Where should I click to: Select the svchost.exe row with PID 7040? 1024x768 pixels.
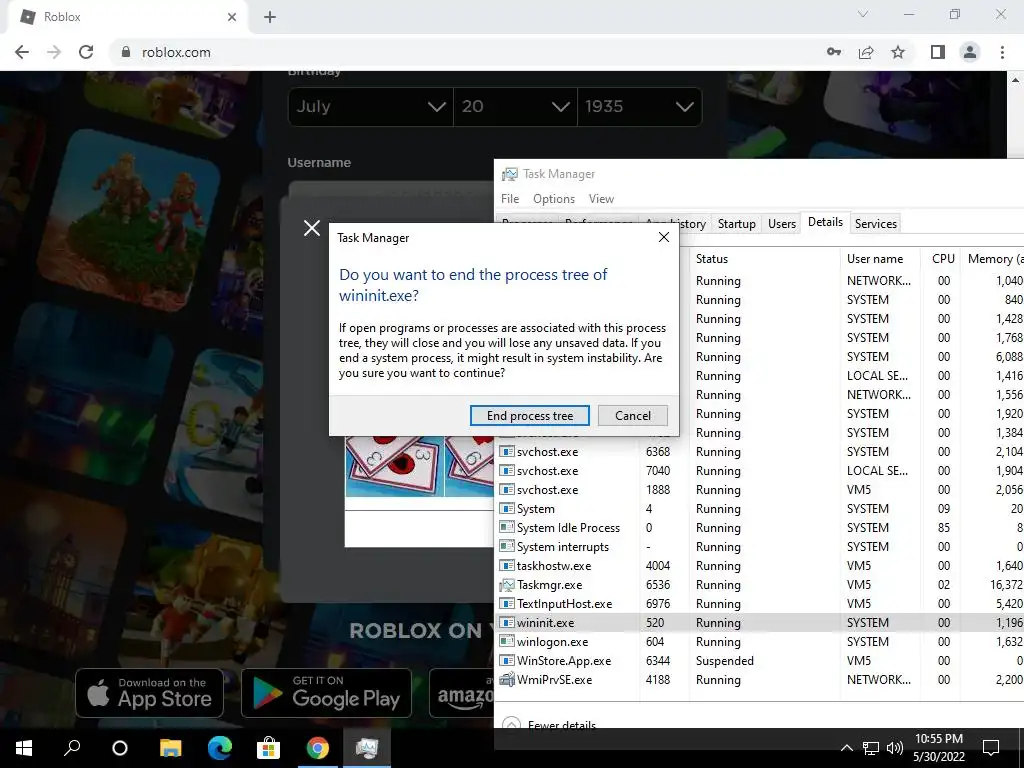click(761, 471)
